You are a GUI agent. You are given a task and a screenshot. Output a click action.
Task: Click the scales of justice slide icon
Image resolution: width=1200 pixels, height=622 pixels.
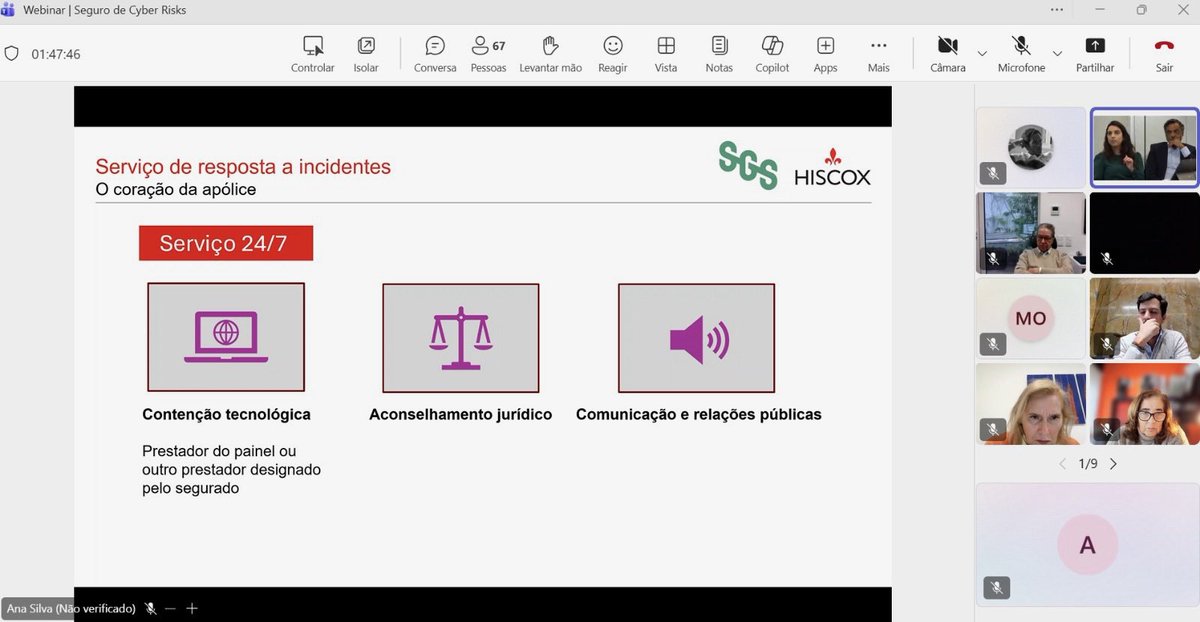point(461,338)
